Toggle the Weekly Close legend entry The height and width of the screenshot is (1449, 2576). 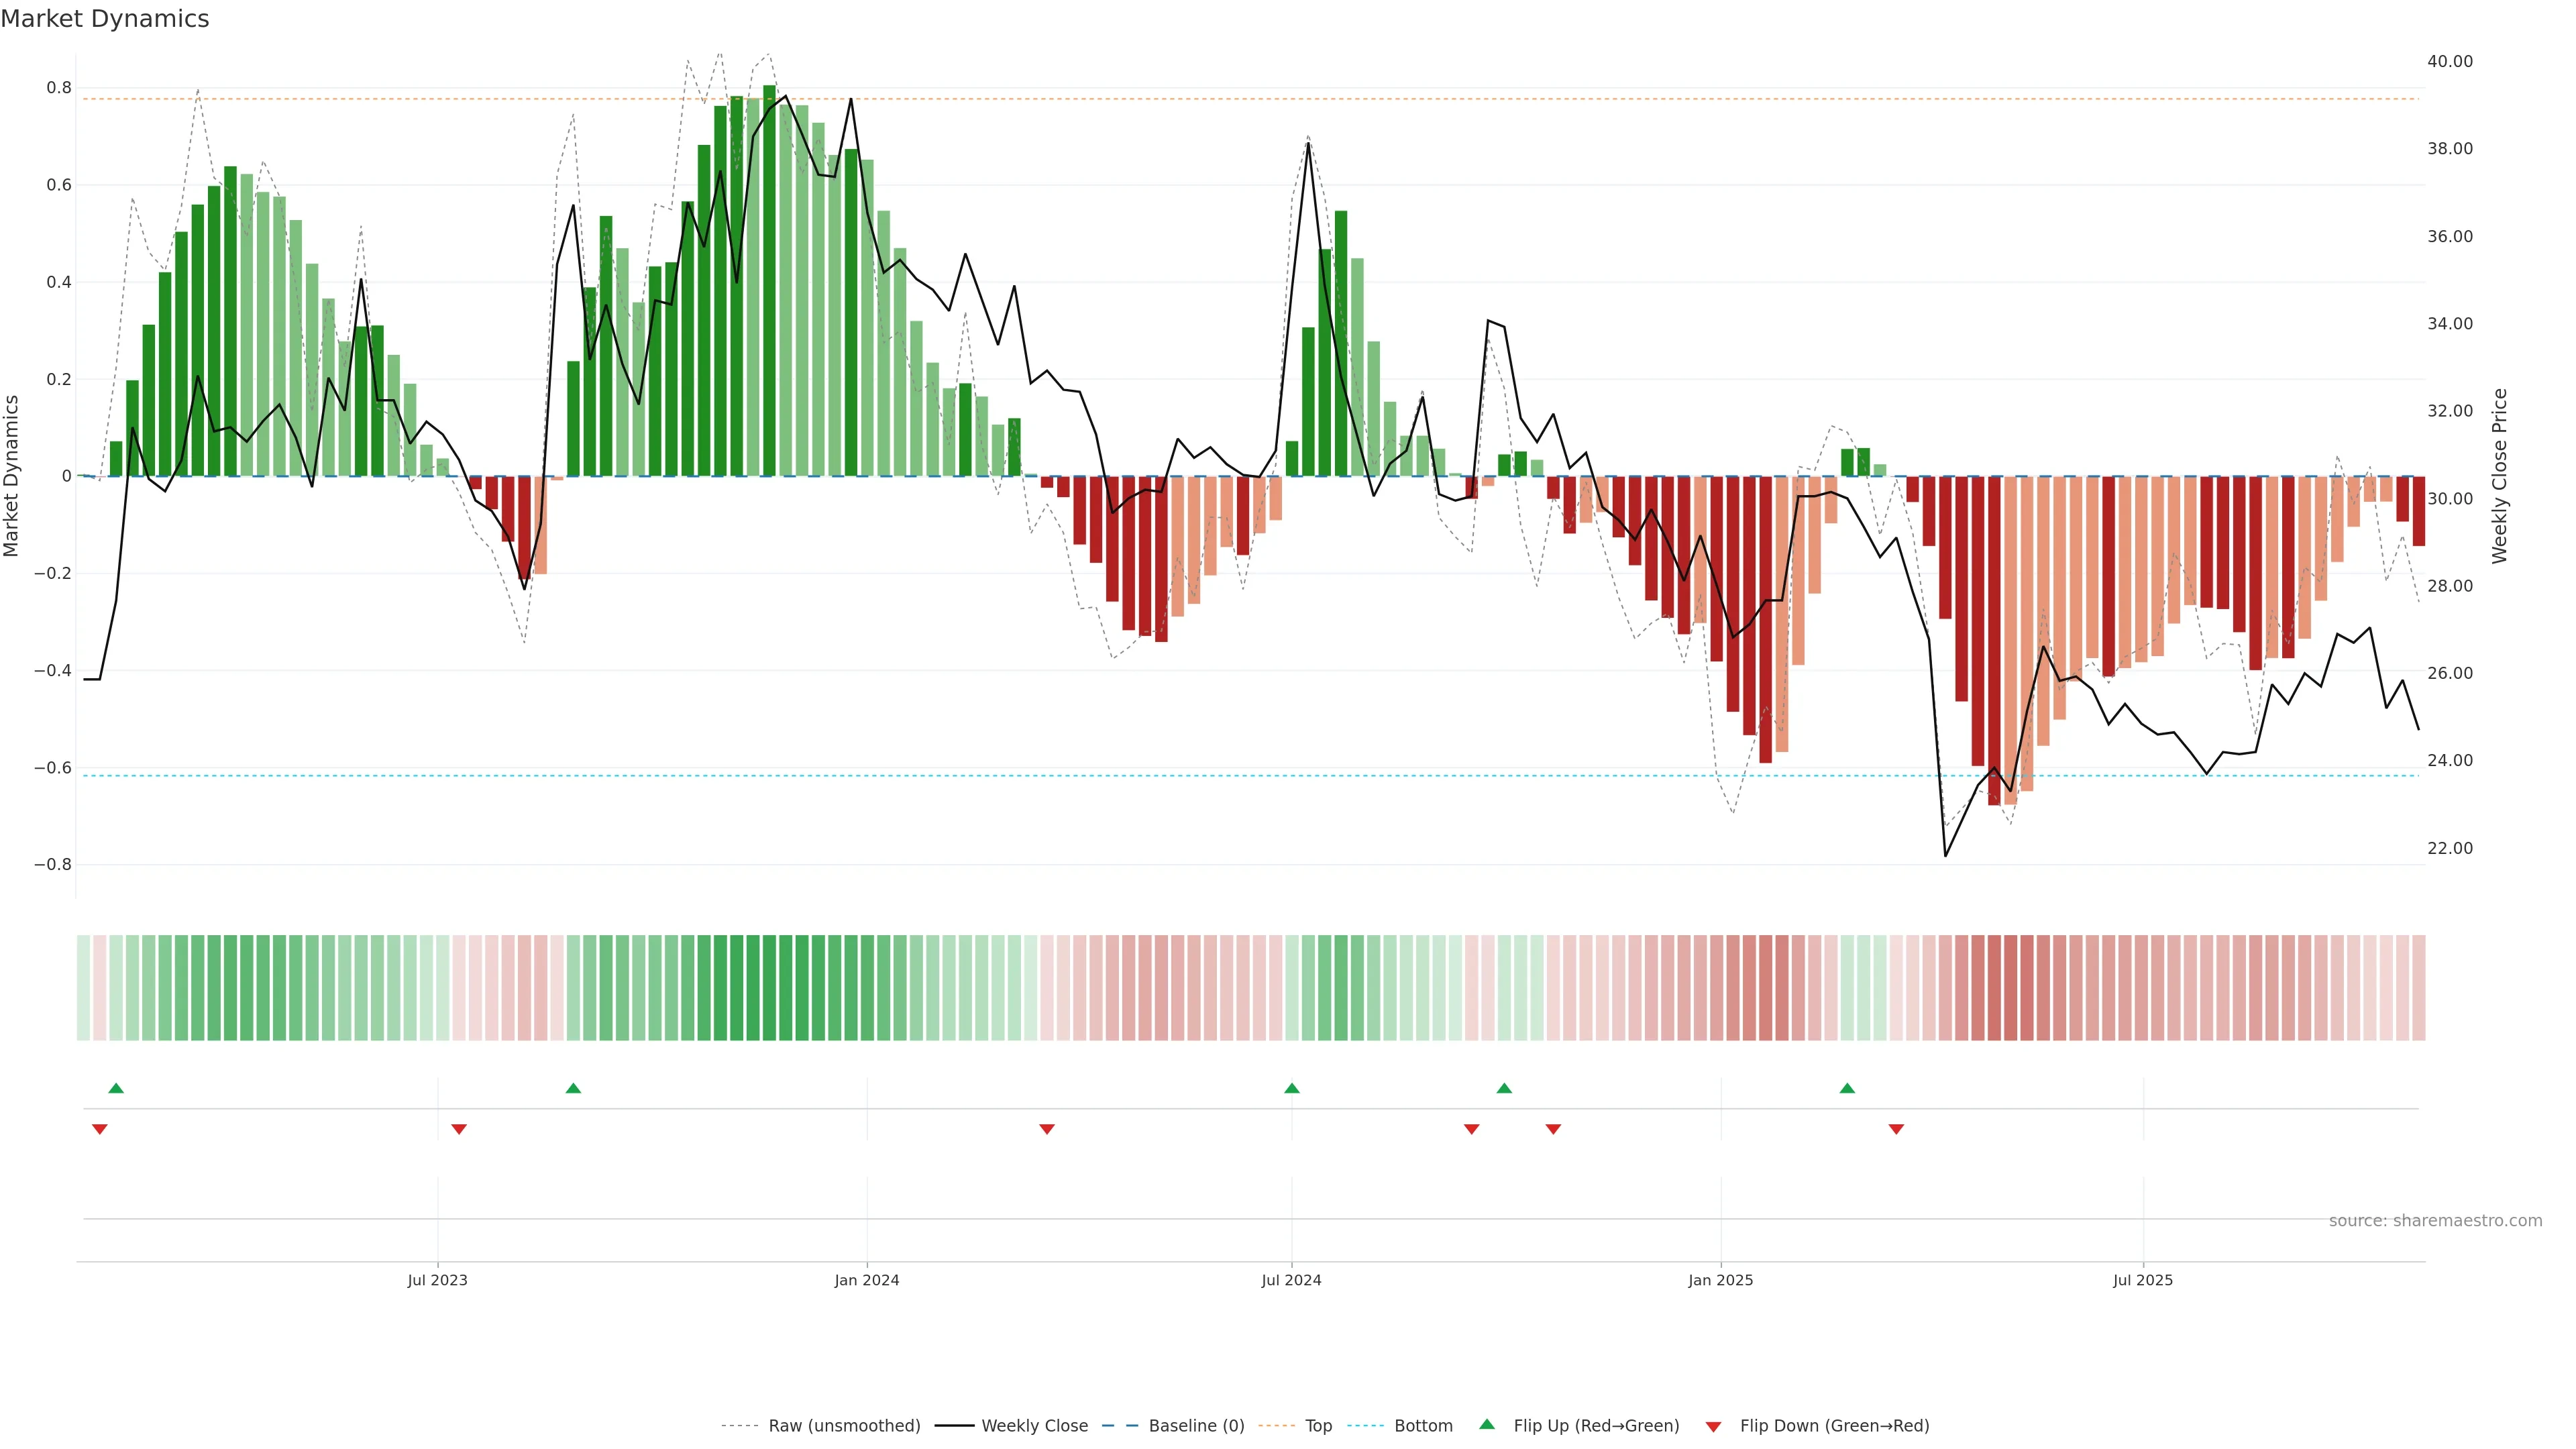click(1034, 1426)
